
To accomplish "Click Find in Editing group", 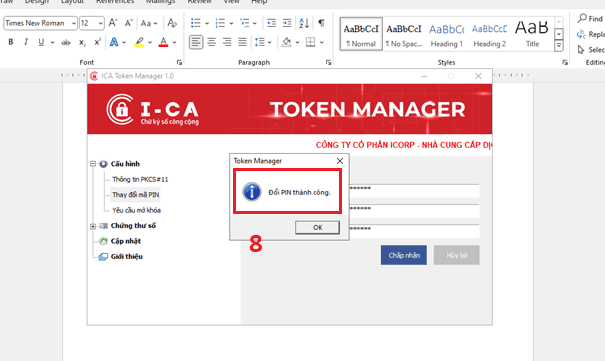I will pos(590,19).
